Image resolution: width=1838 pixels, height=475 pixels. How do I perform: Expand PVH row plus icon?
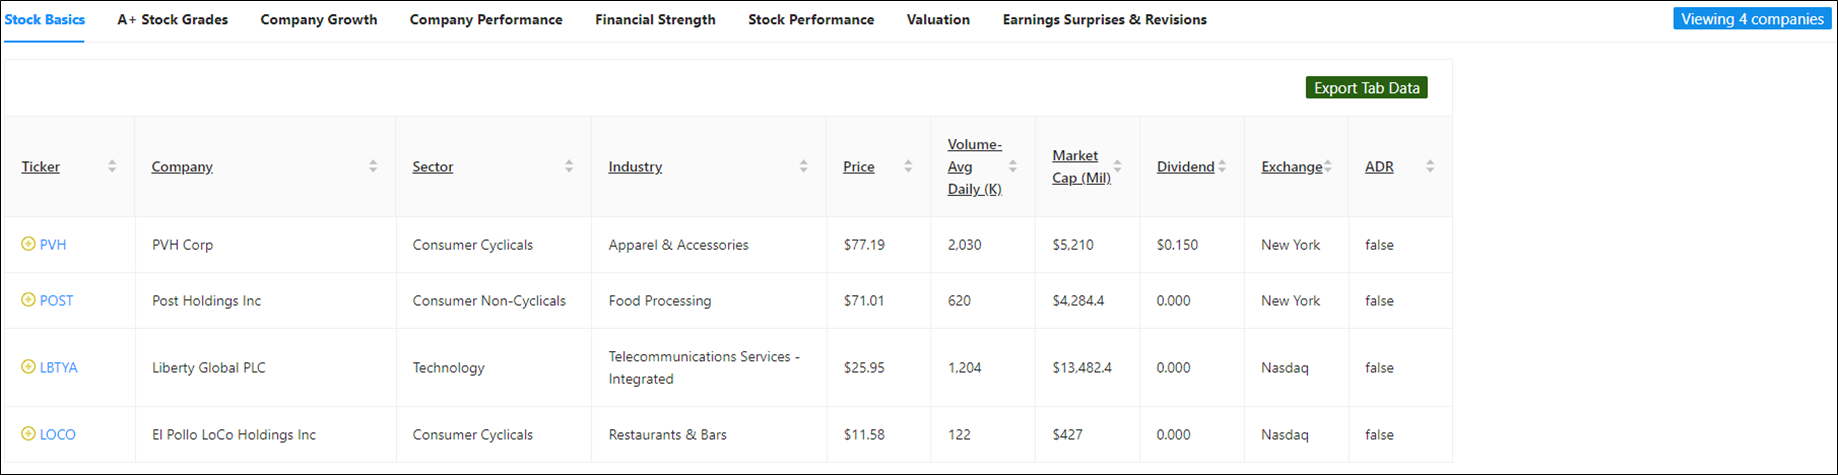28,244
